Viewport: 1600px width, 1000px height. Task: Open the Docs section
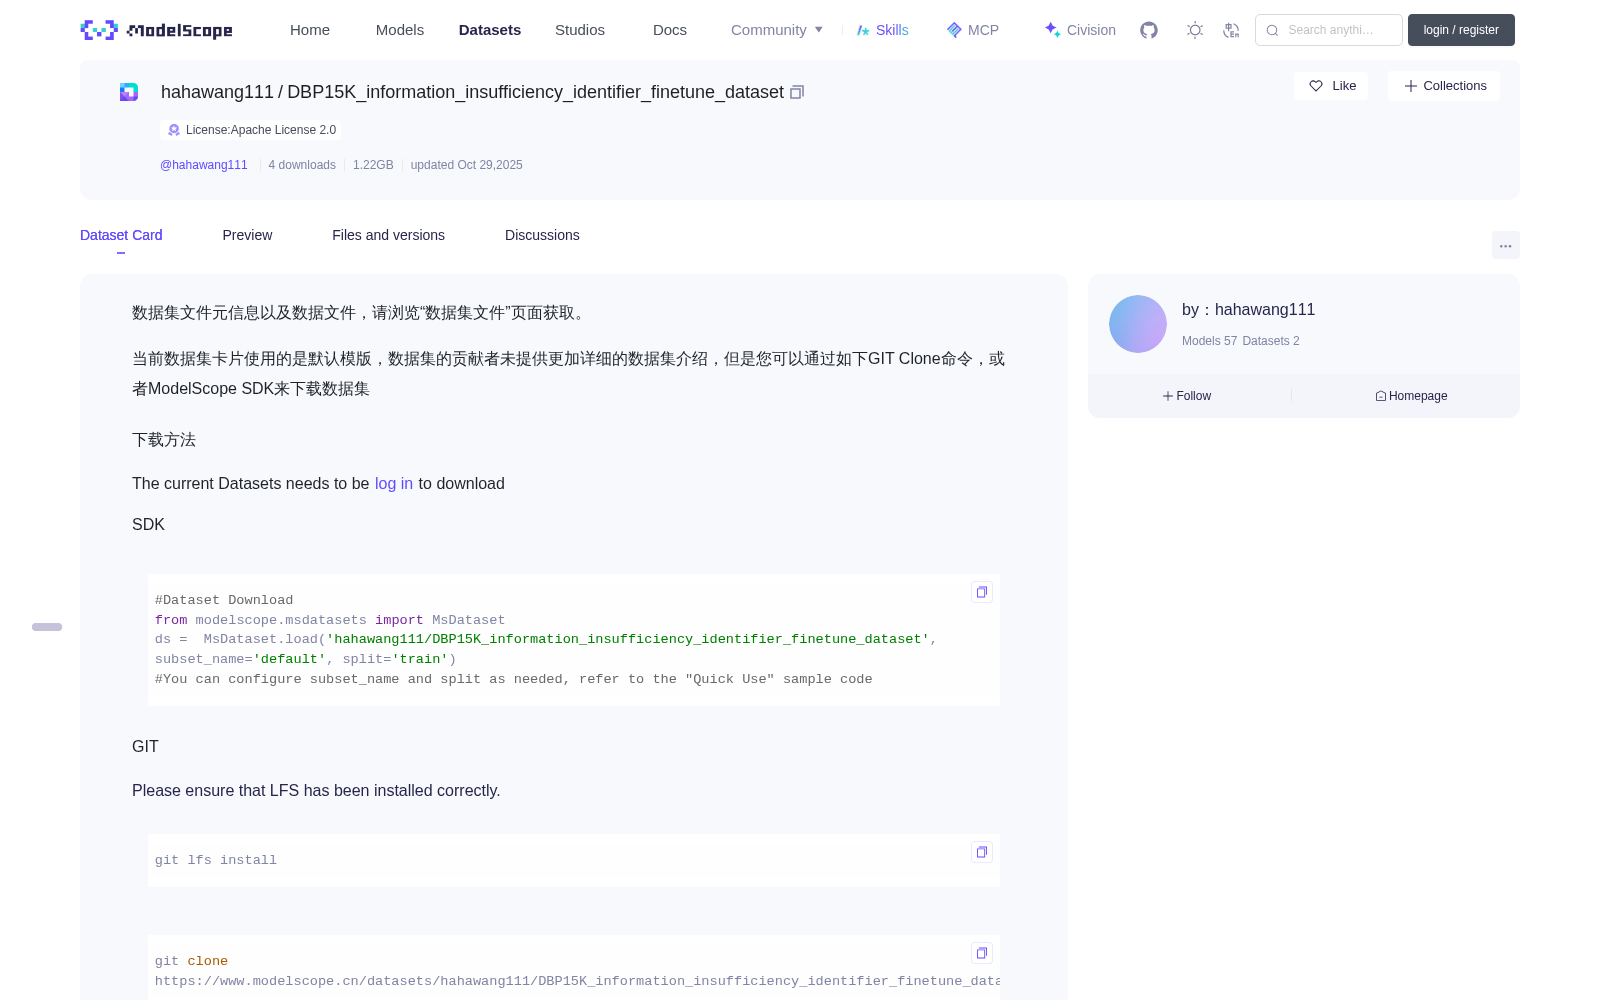[x=670, y=30]
